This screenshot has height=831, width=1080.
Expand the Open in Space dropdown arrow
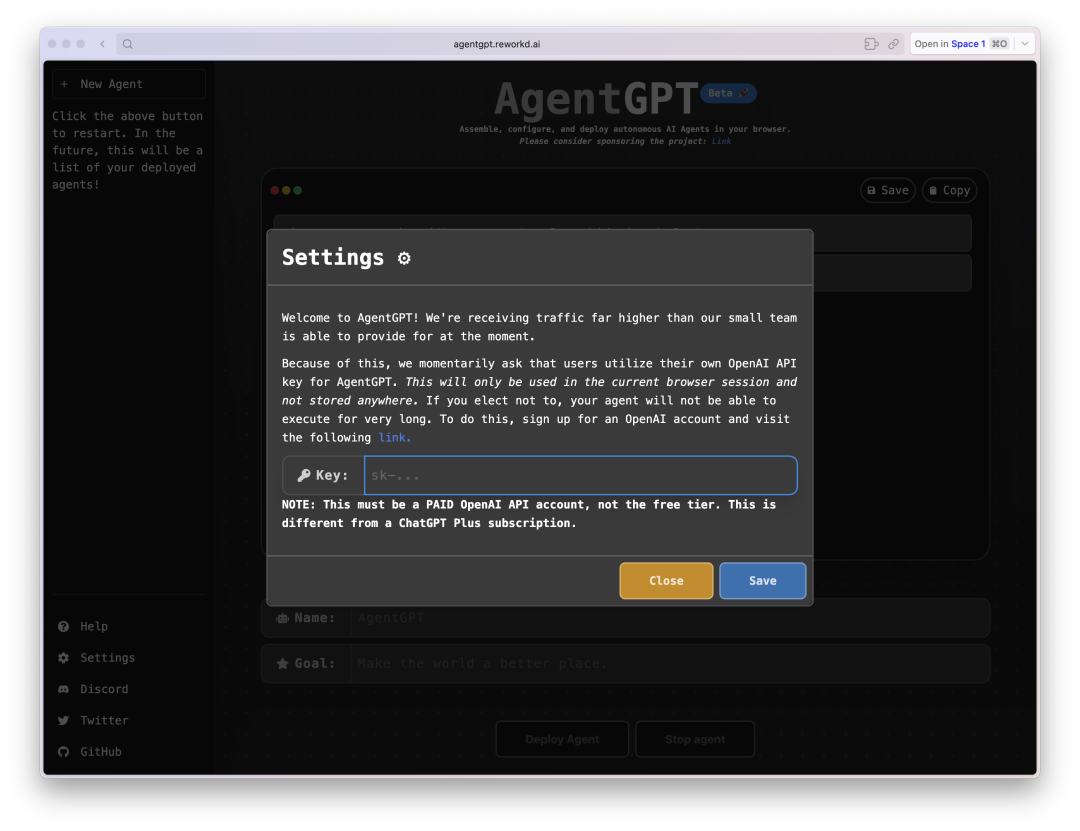click(x=1024, y=44)
